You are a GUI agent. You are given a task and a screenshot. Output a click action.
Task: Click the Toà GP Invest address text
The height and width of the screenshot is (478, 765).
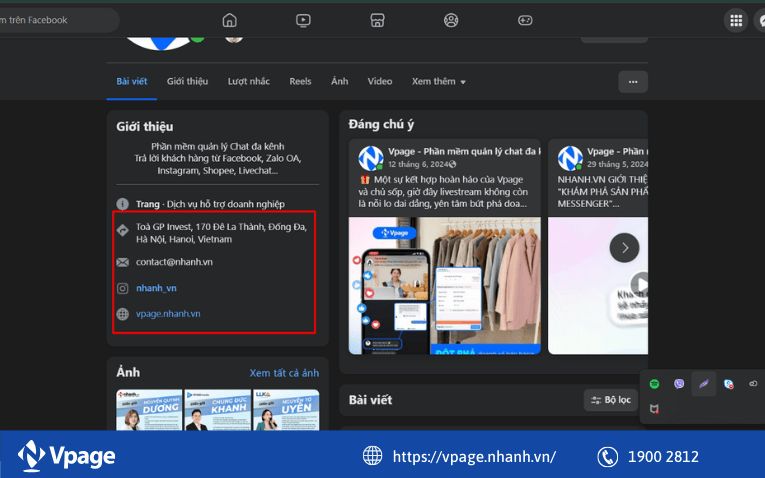221,233
